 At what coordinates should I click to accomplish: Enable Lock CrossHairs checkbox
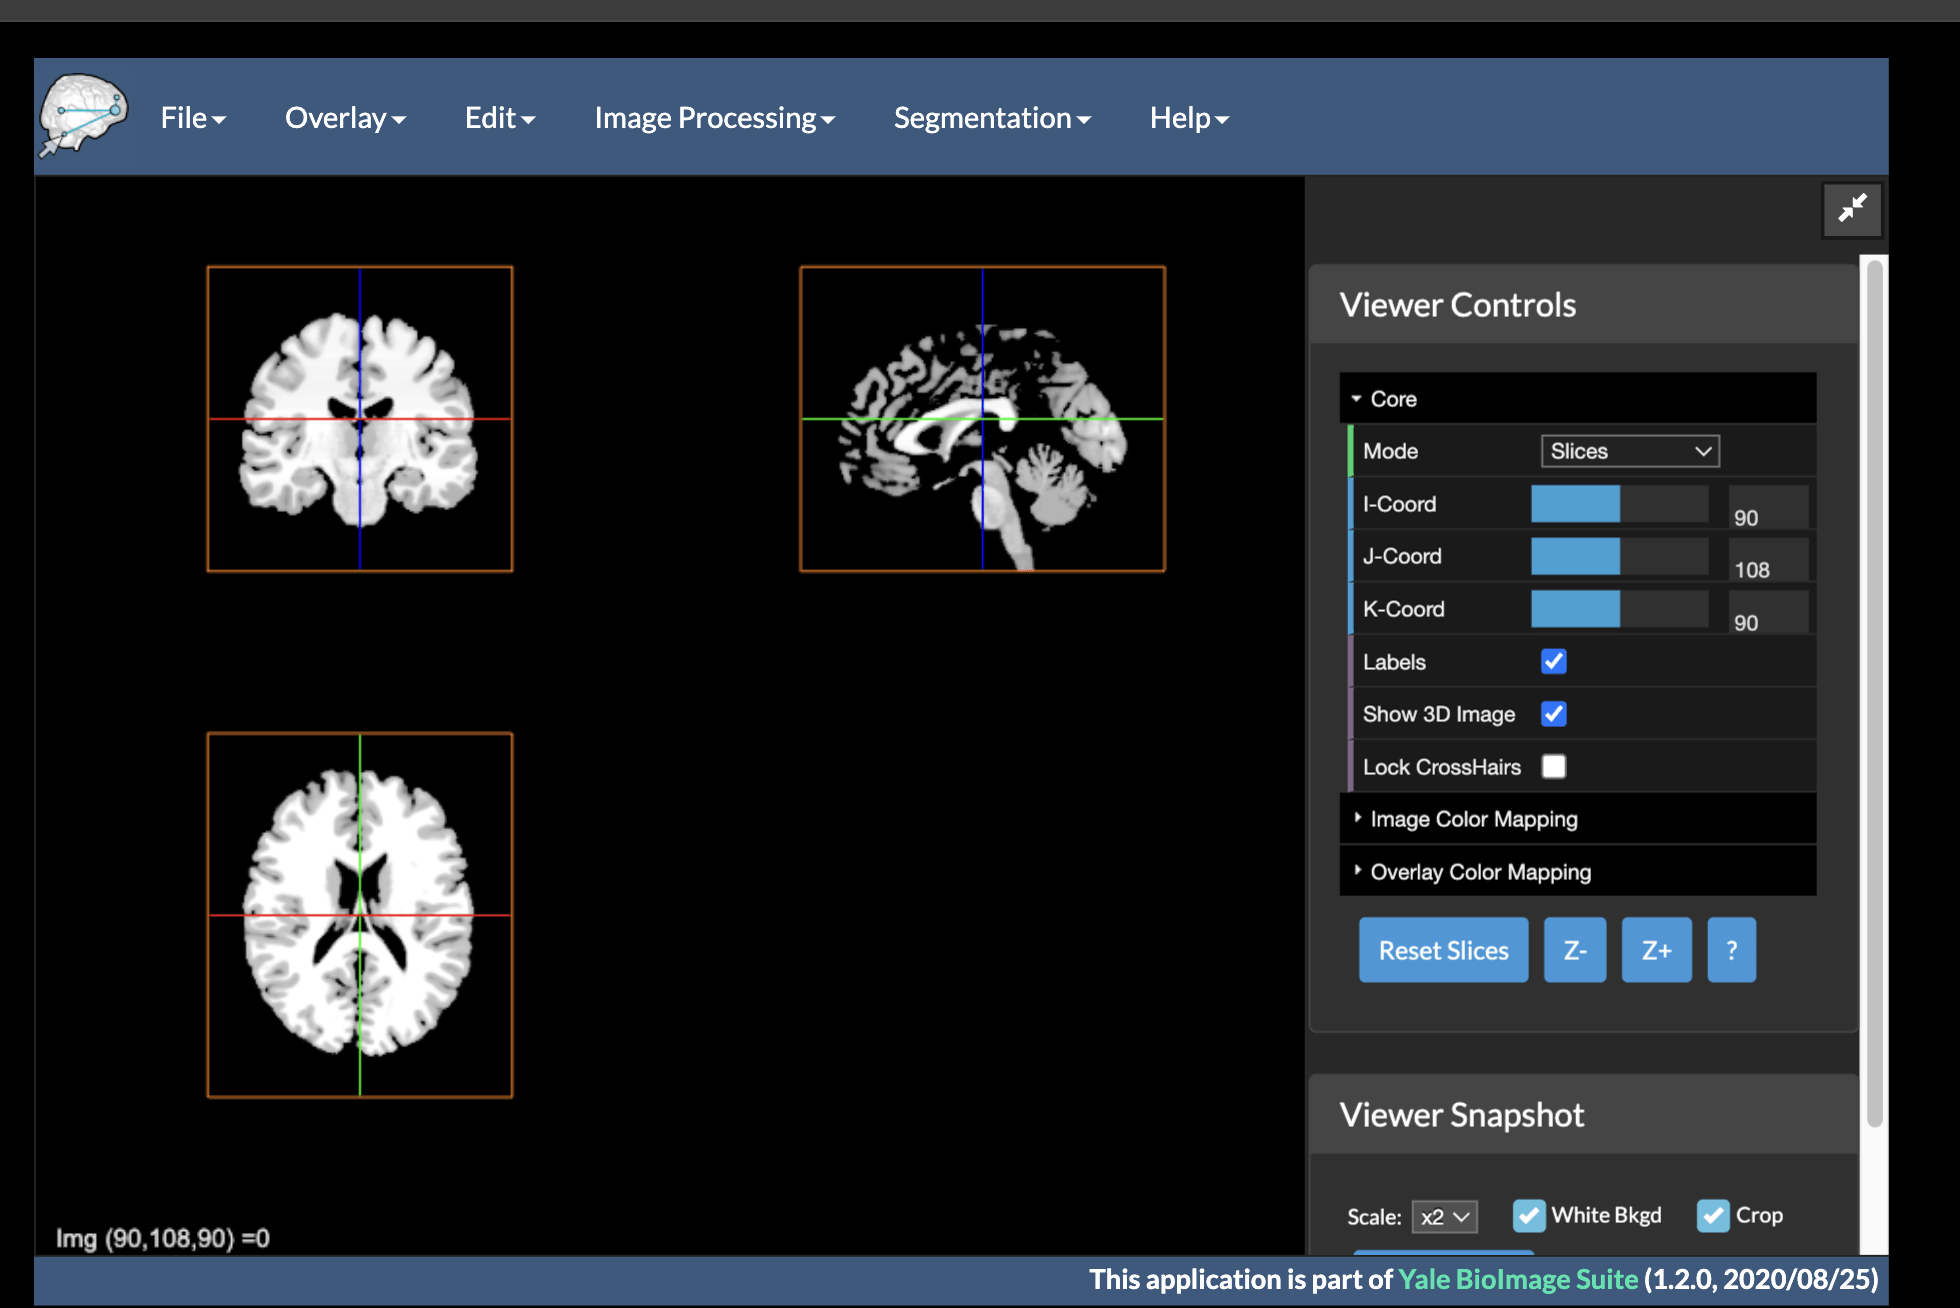tap(1553, 767)
